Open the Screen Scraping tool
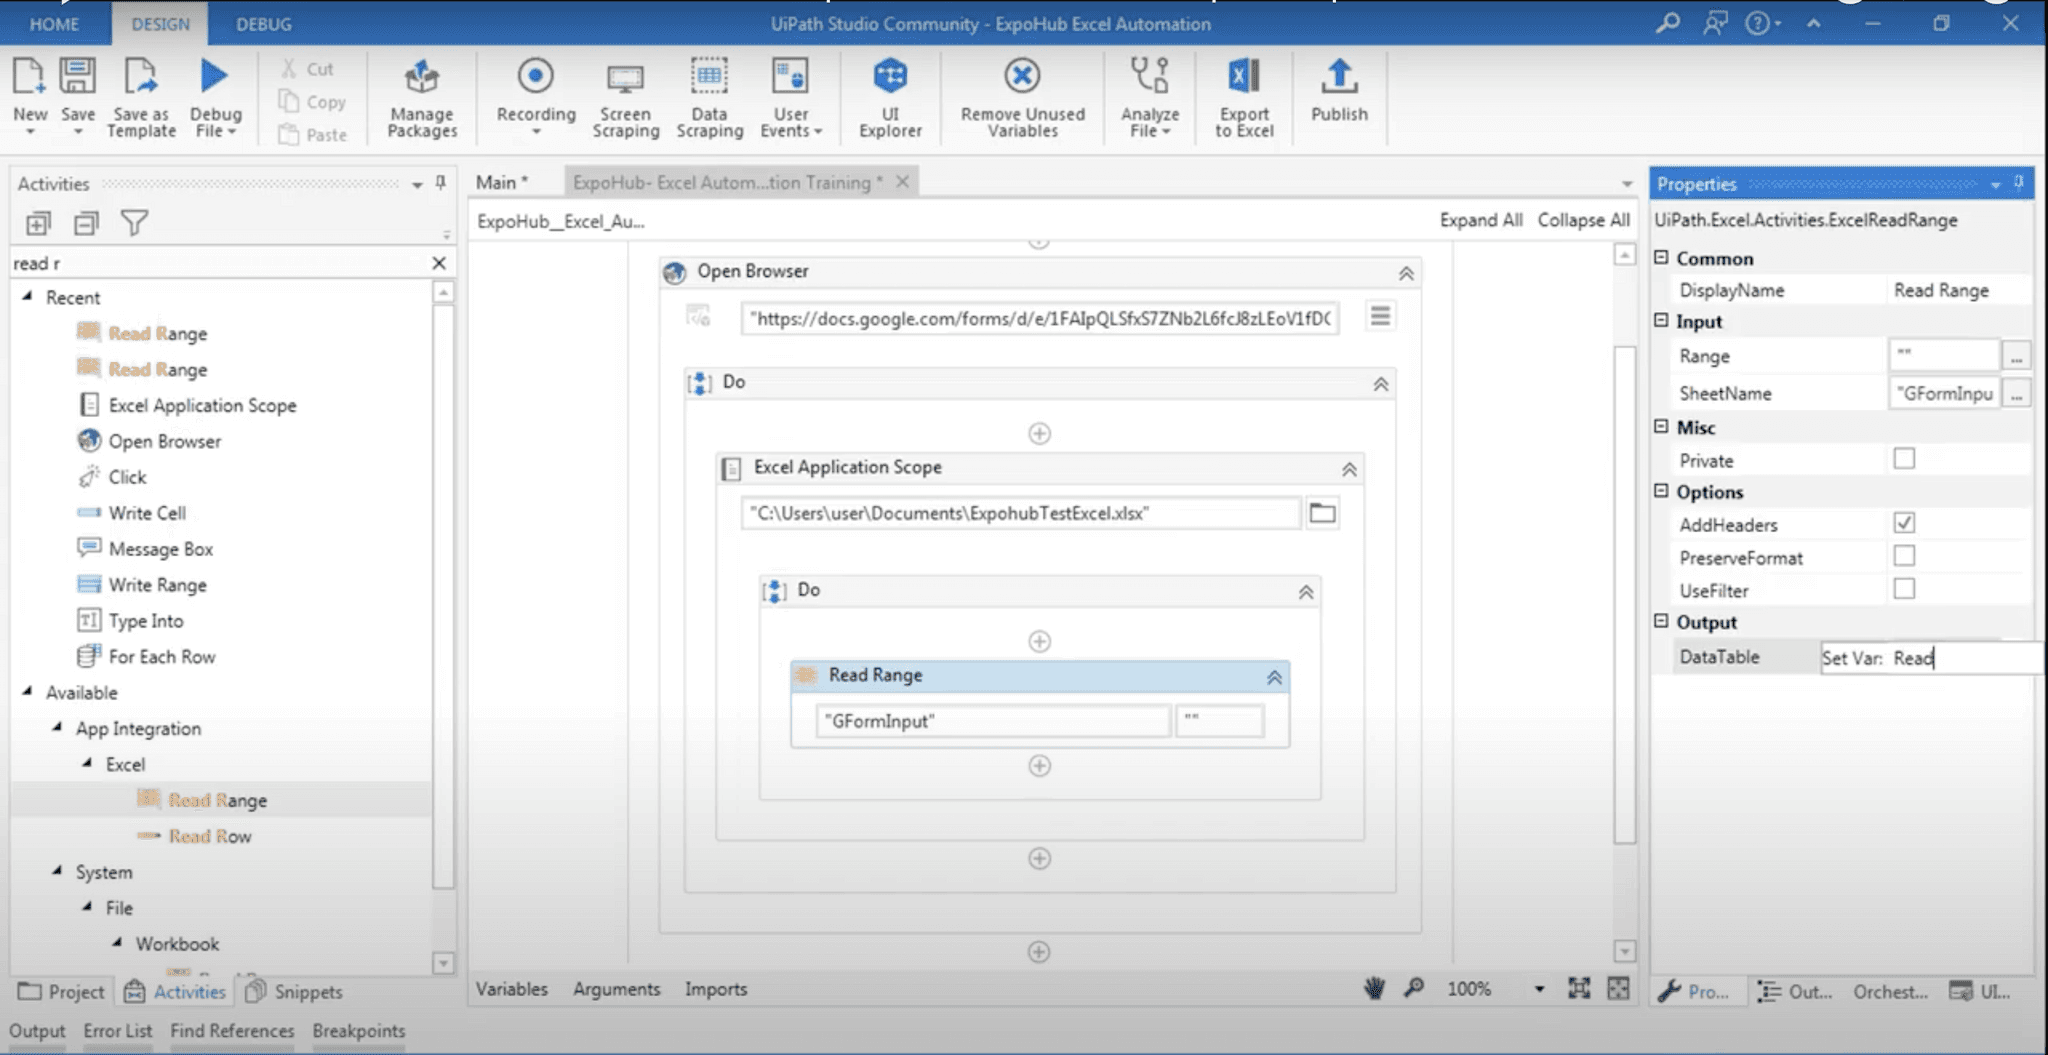Screen dimensions: 2048x1055 [x=625, y=95]
